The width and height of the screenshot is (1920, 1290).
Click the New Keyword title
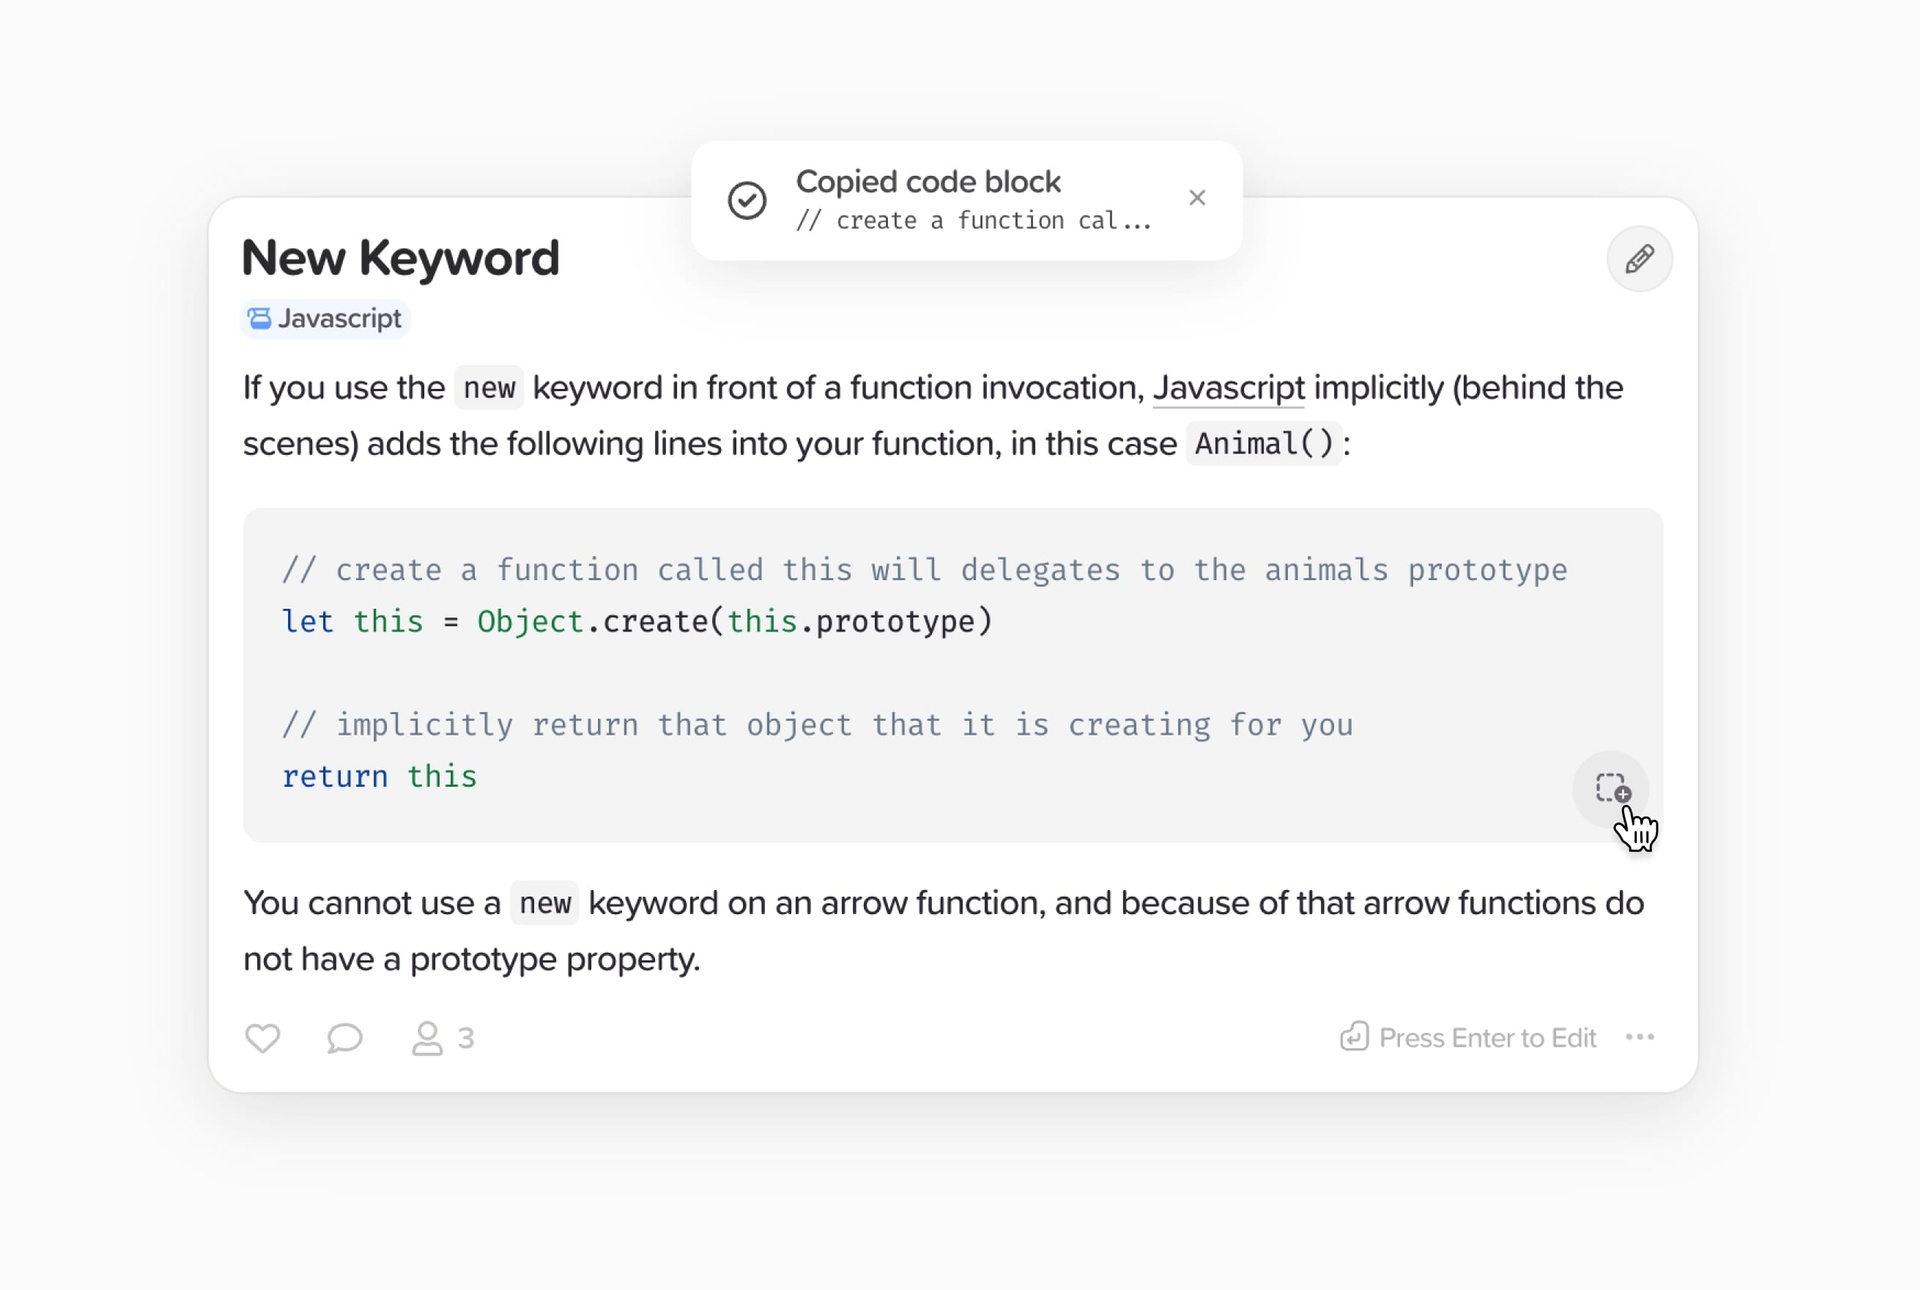click(400, 258)
